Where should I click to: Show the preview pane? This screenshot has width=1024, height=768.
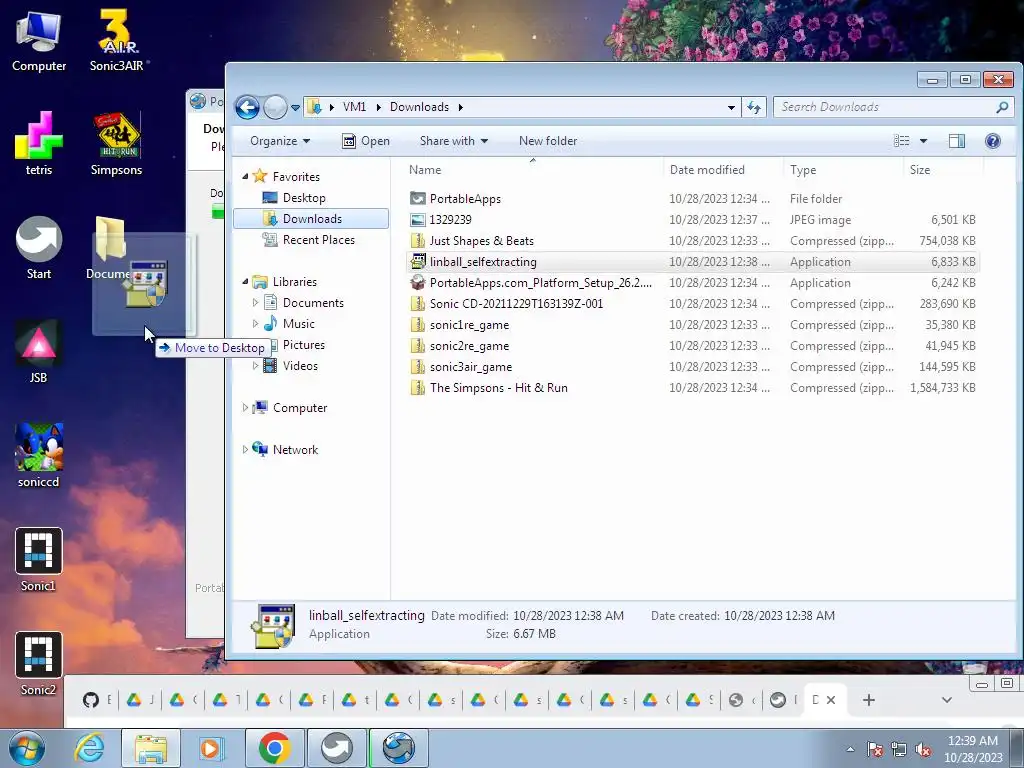tap(957, 141)
